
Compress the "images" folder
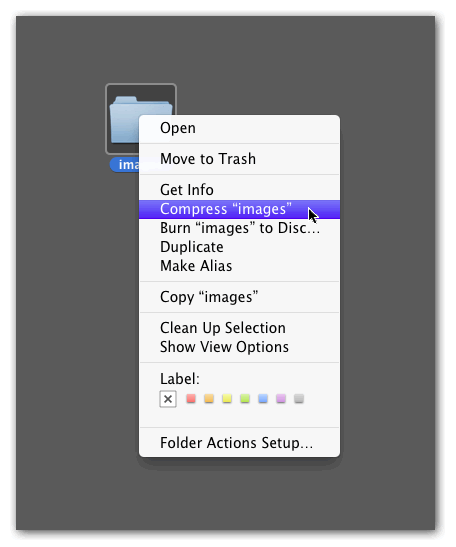[x=239, y=209]
